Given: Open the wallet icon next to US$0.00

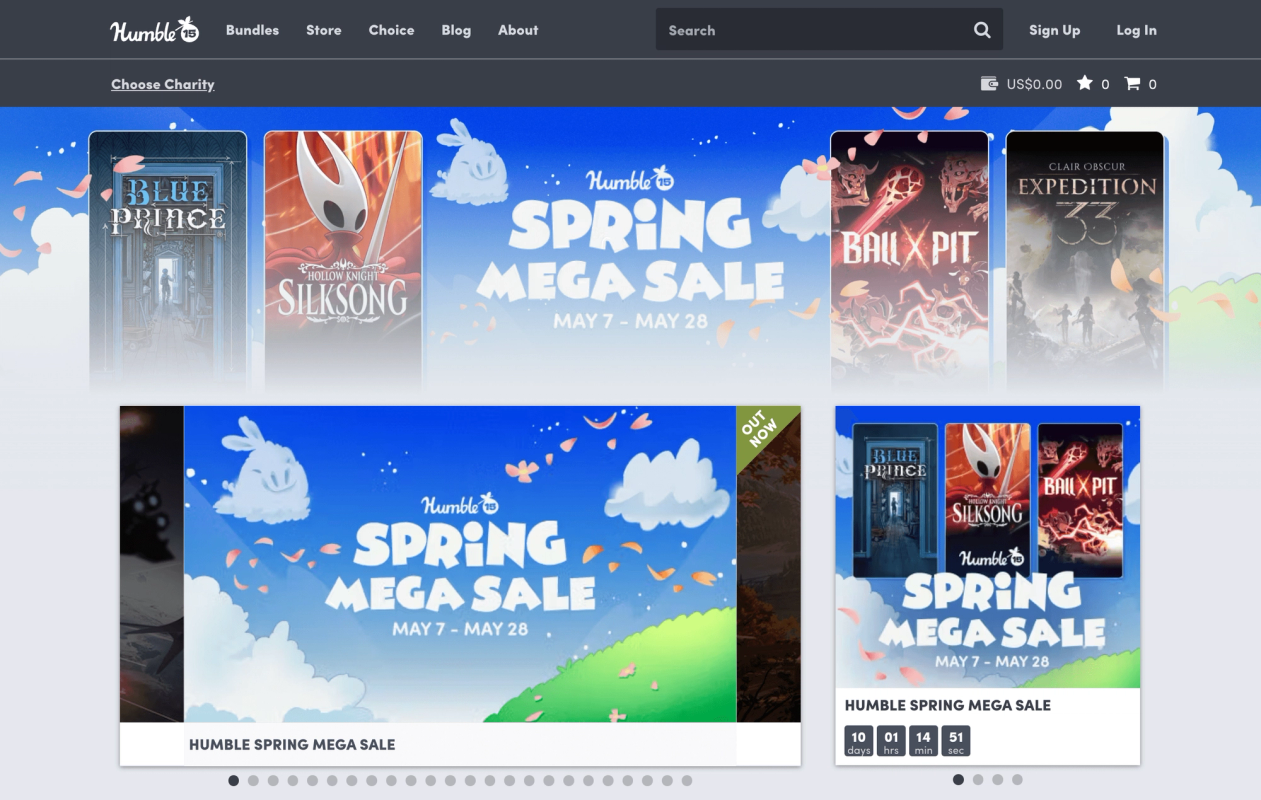Looking at the screenshot, I should (989, 84).
